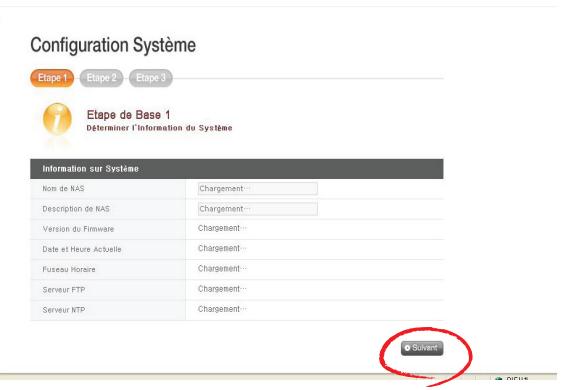Click the Nom de NAS input field

(258, 189)
